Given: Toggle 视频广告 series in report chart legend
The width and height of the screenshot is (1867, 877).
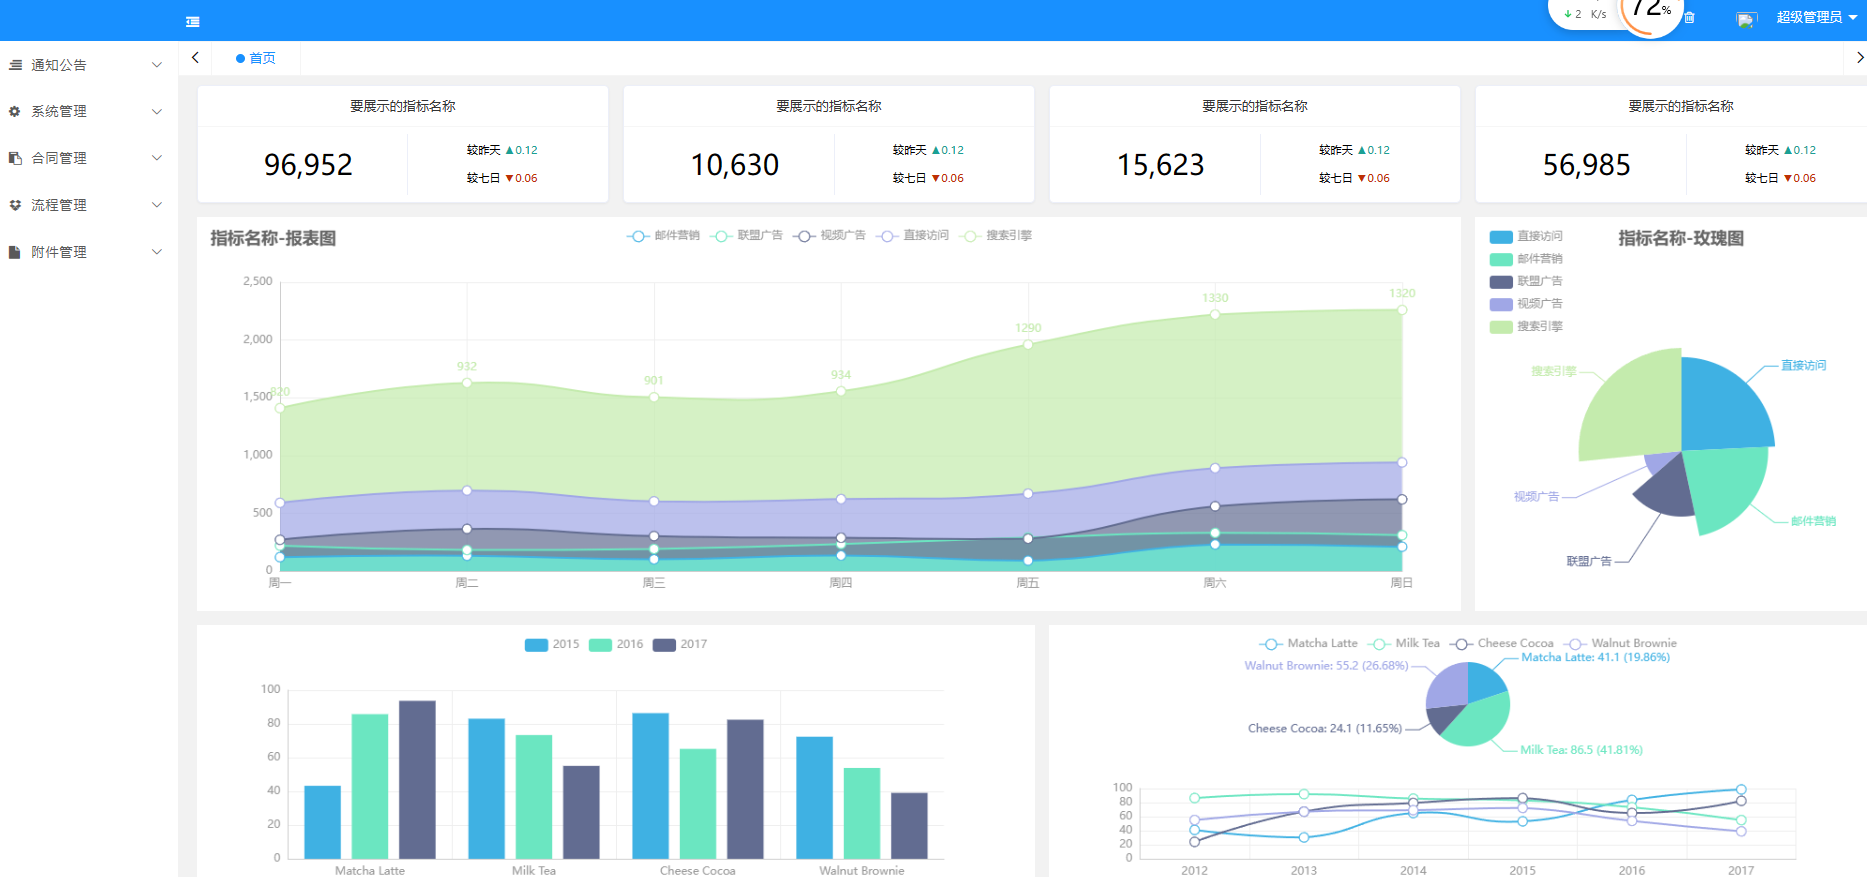Looking at the screenshot, I should (829, 236).
